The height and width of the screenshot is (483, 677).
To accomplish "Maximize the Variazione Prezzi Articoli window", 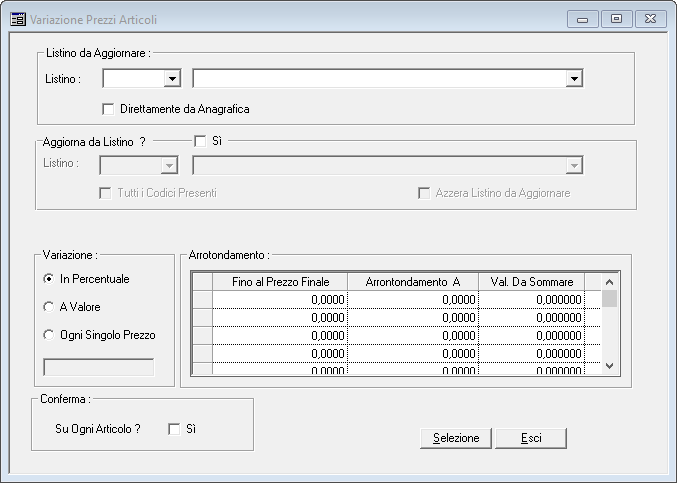I will [616, 18].
